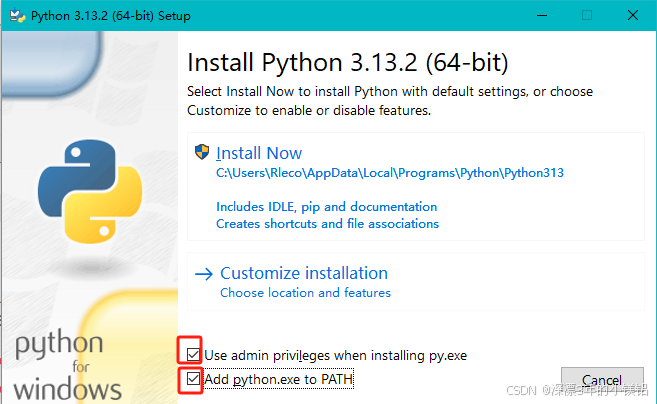Click the arrow icon beside Customize installation

[x=204, y=274]
